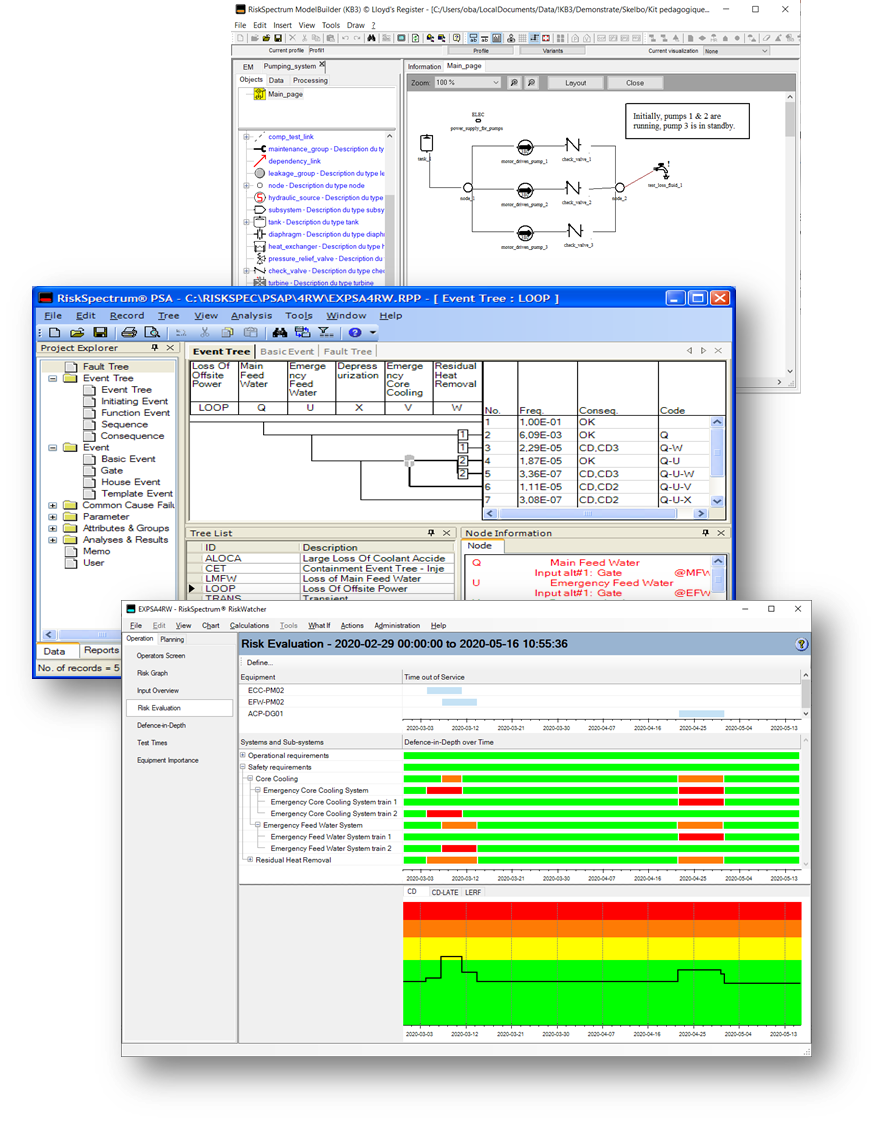Collapse Event Tree folder in Project Explorer
The image size is (877, 1122).
(x=52, y=379)
